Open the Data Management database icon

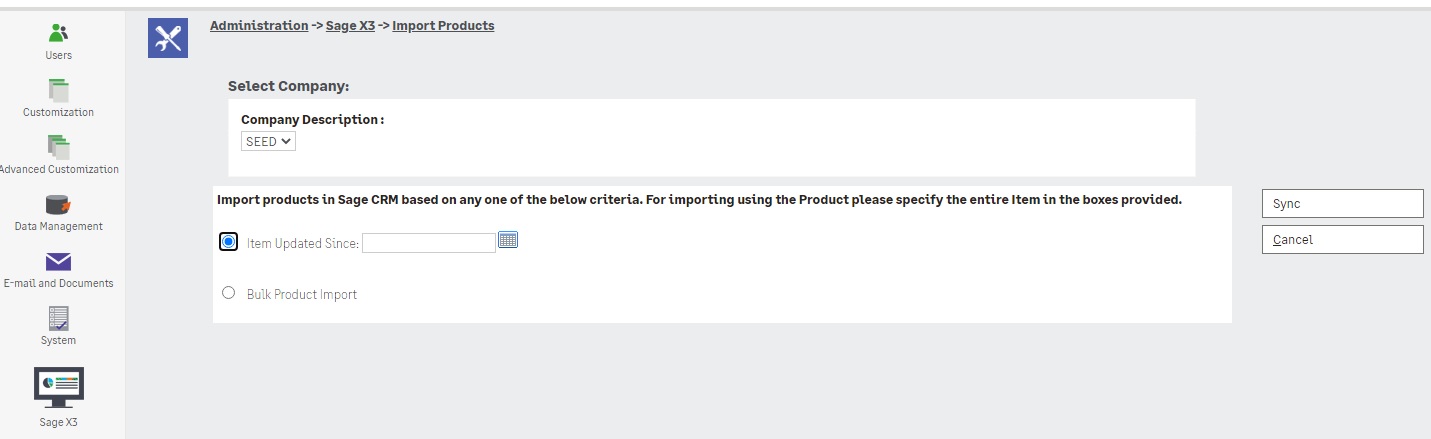(x=58, y=205)
